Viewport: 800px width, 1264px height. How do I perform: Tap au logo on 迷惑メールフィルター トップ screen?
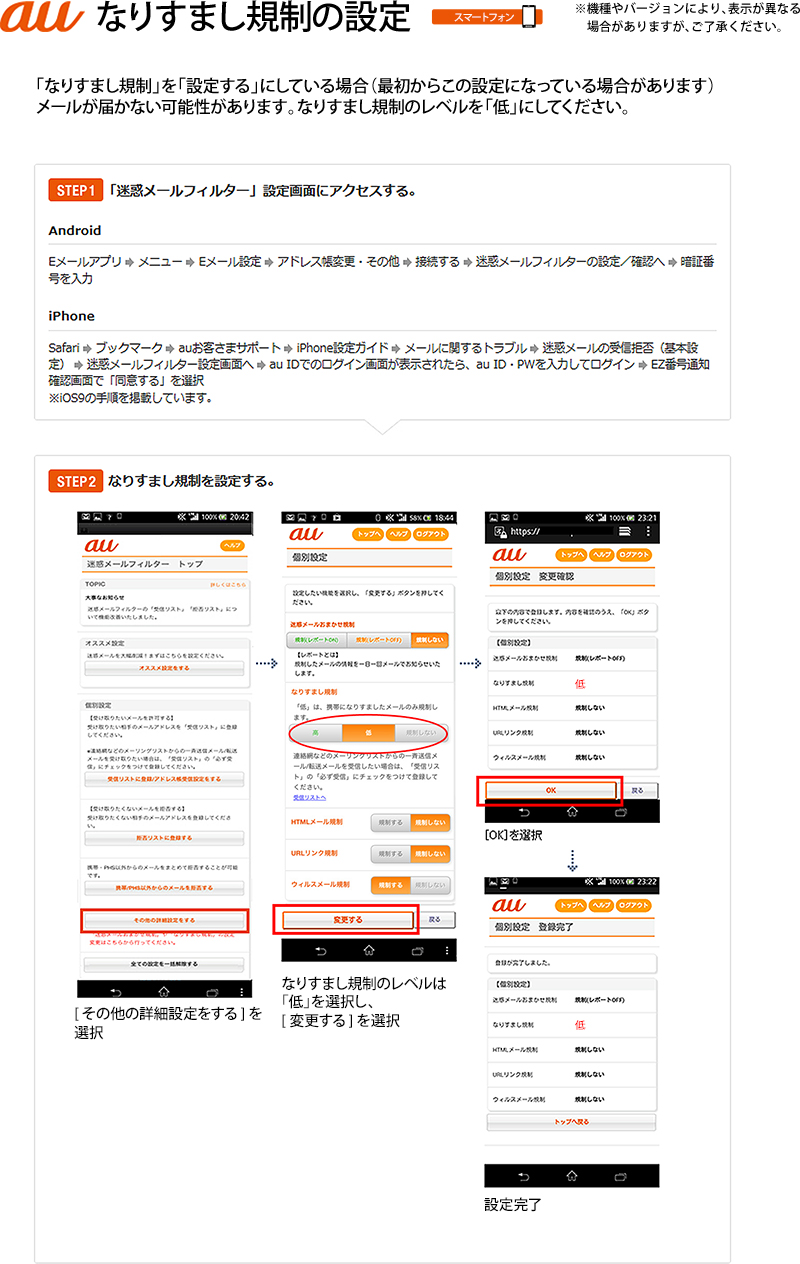101,545
